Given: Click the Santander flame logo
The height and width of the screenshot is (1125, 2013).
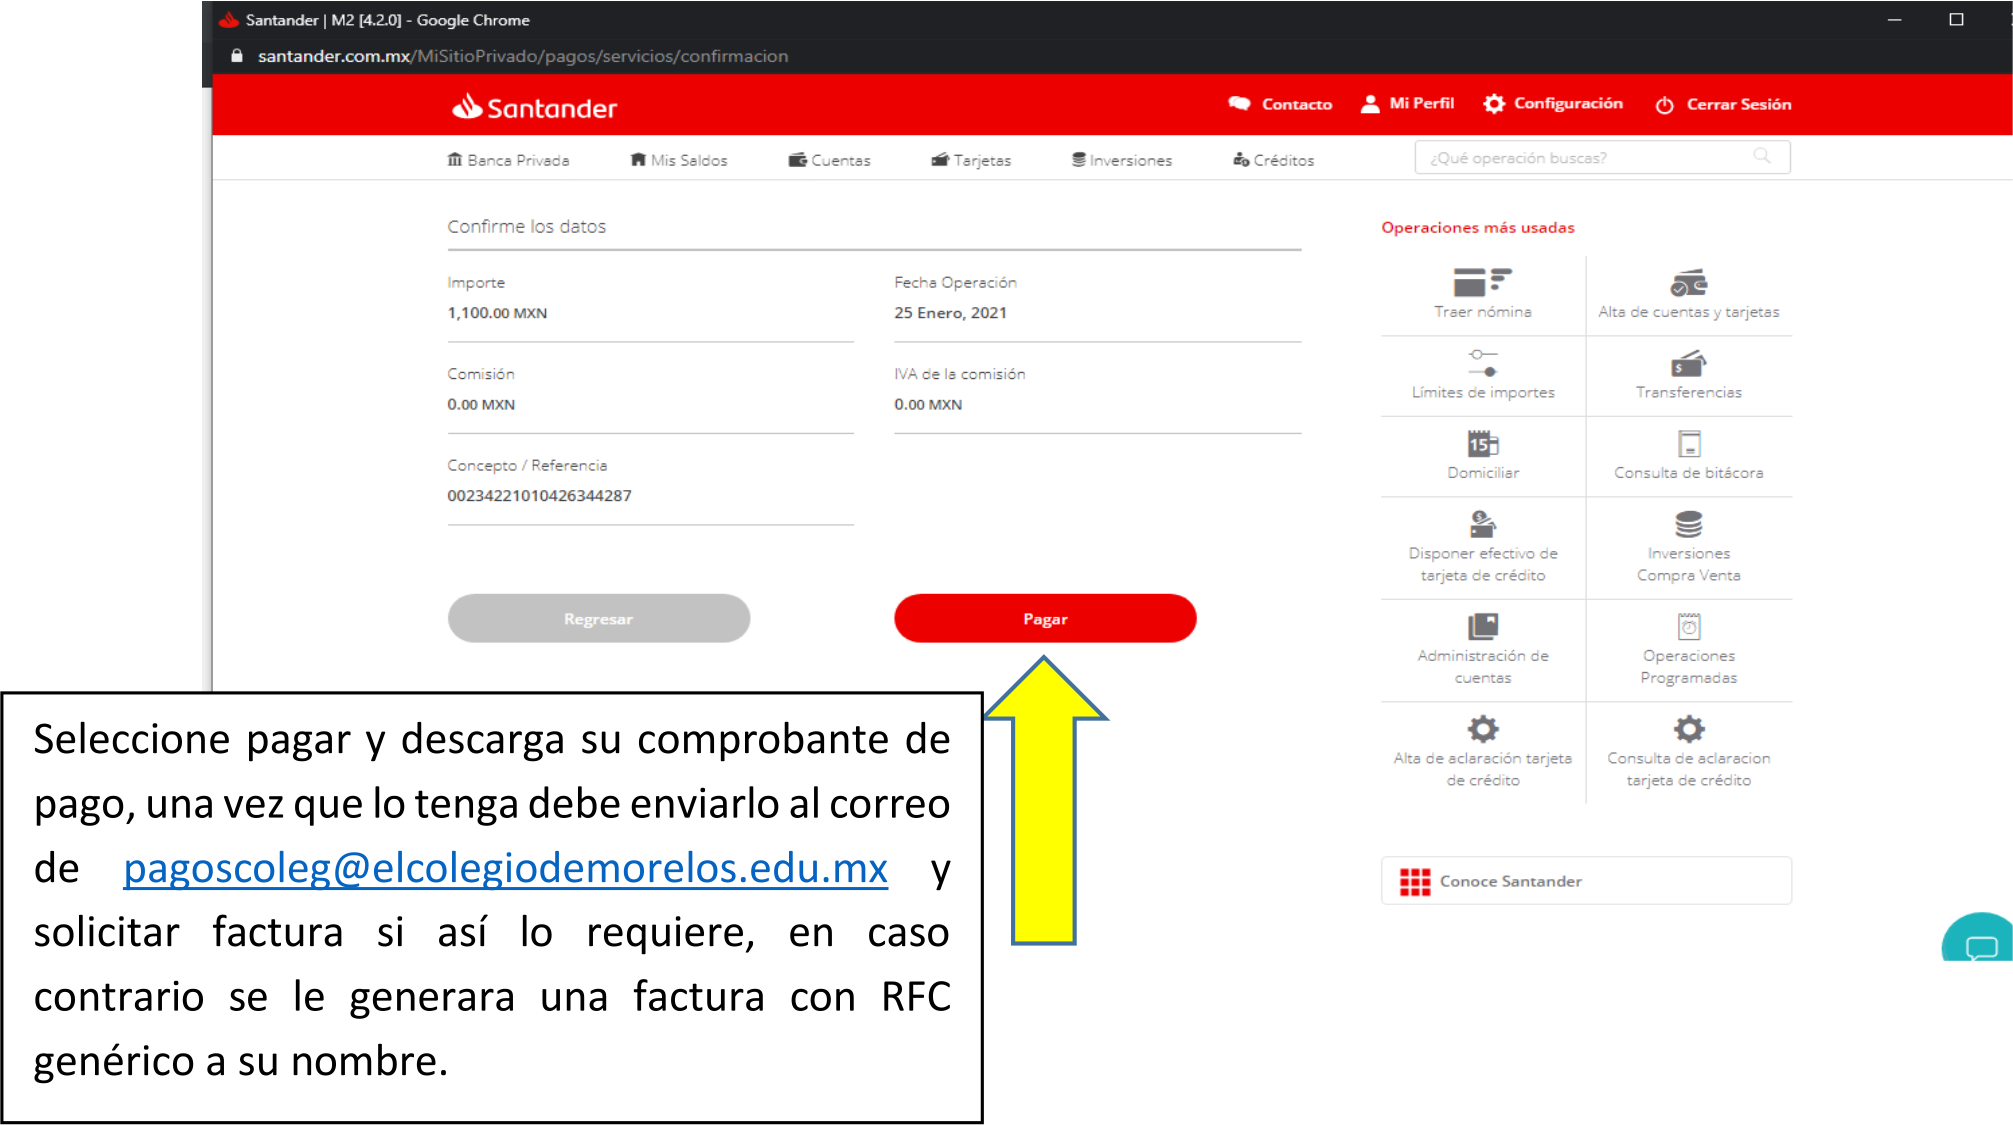Looking at the screenshot, I should point(467,106).
